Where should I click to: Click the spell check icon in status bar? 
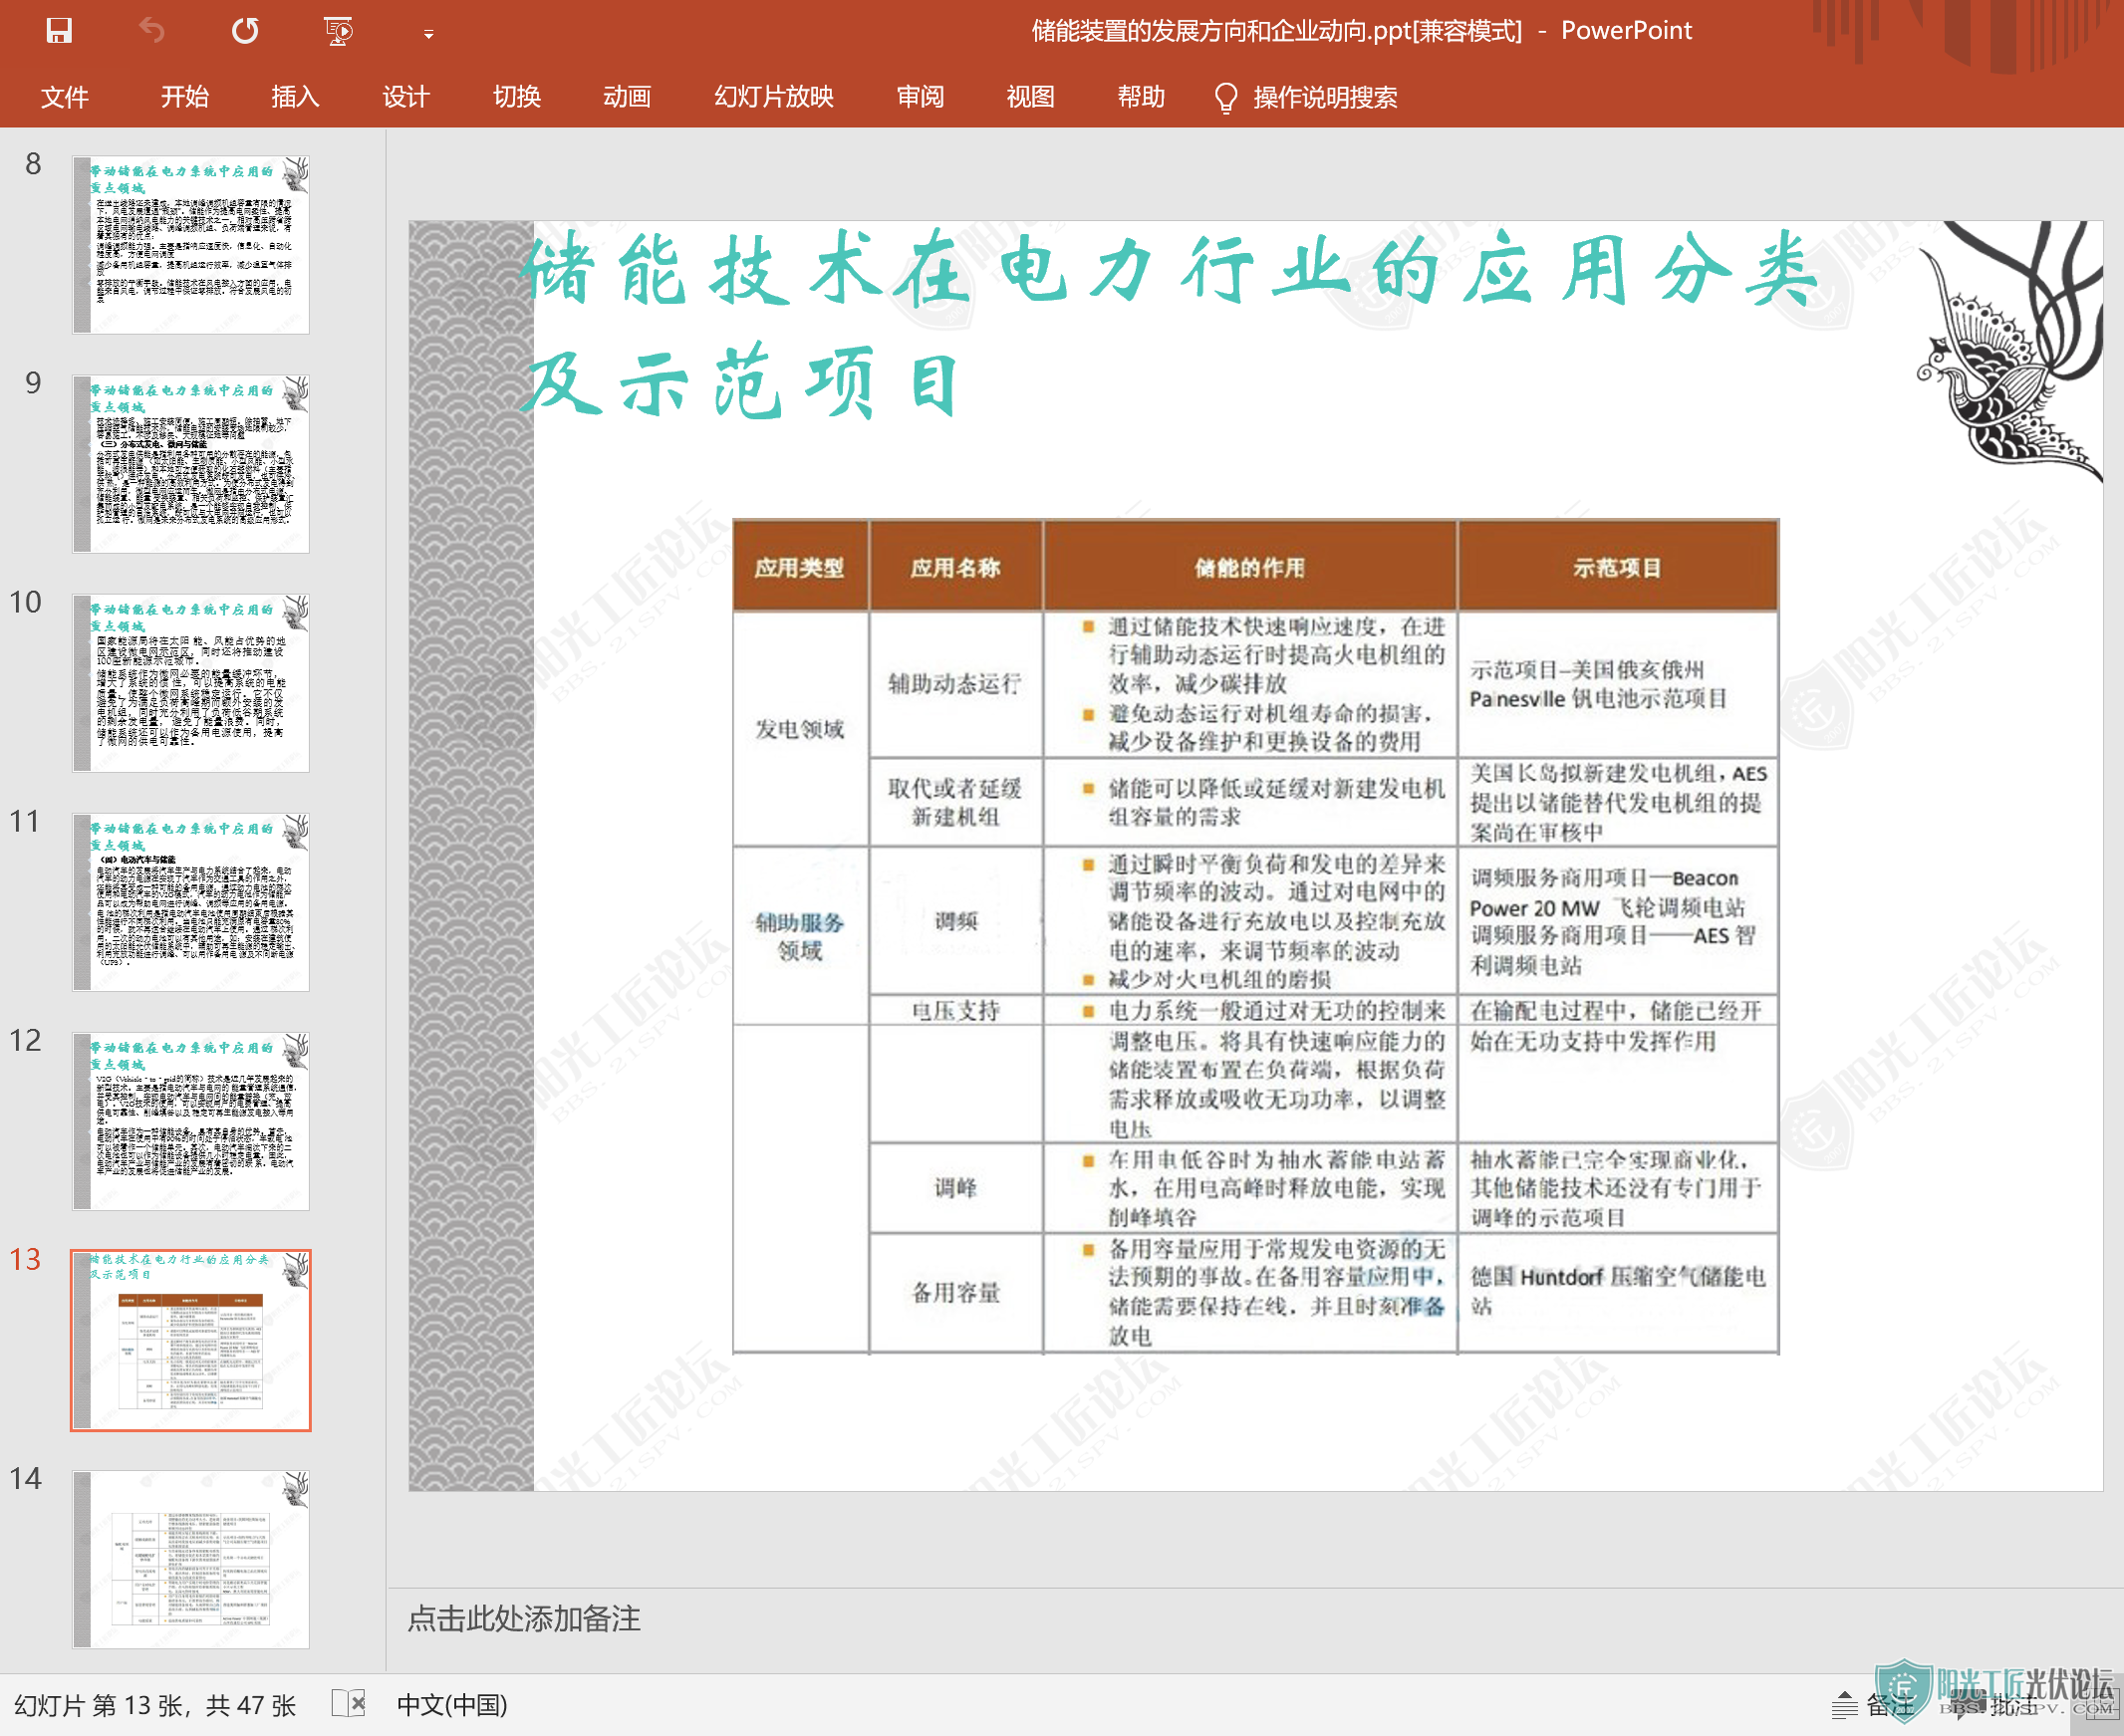coord(349,1703)
